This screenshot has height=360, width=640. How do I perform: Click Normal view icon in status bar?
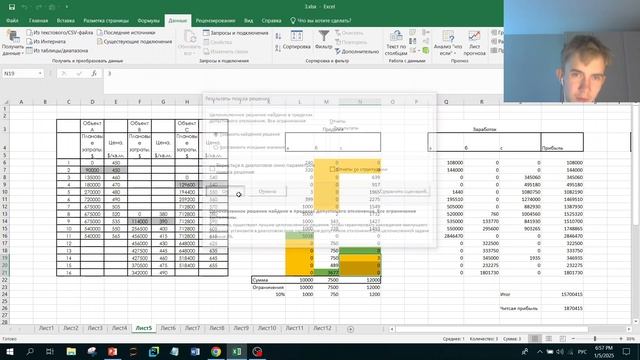tap(535, 339)
